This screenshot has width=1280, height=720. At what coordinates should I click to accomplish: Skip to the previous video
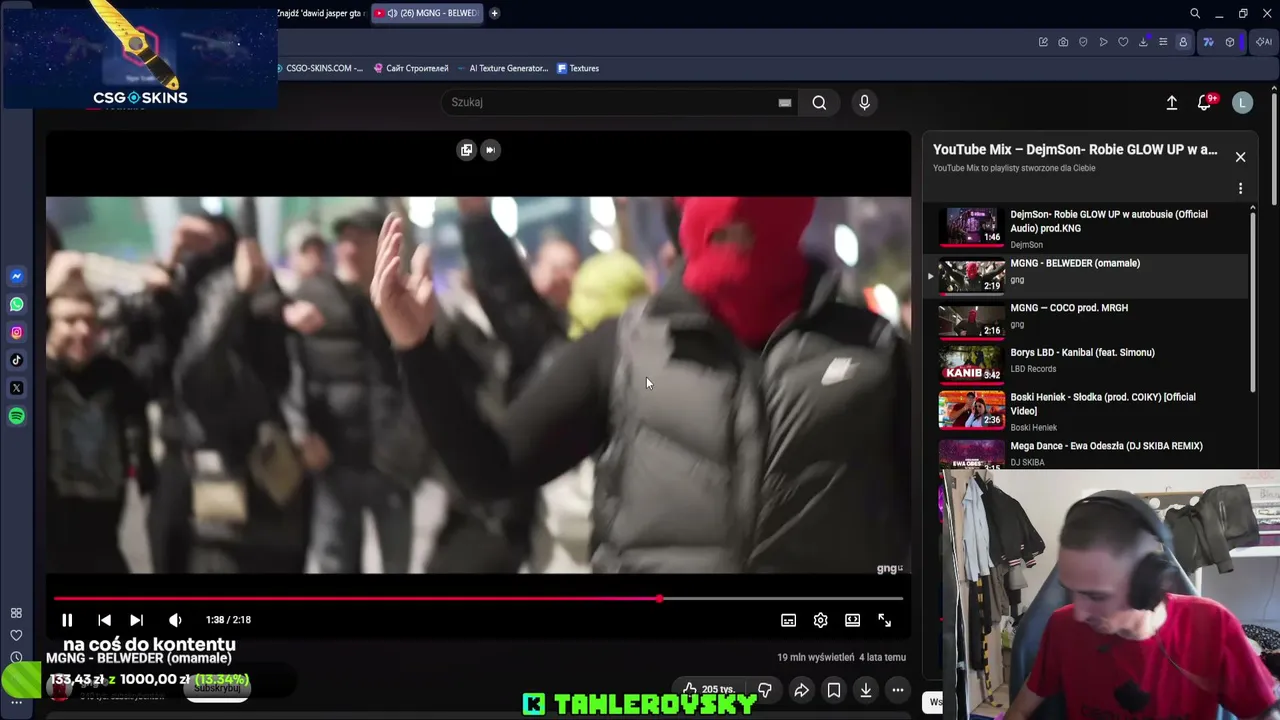(x=104, y=620)
